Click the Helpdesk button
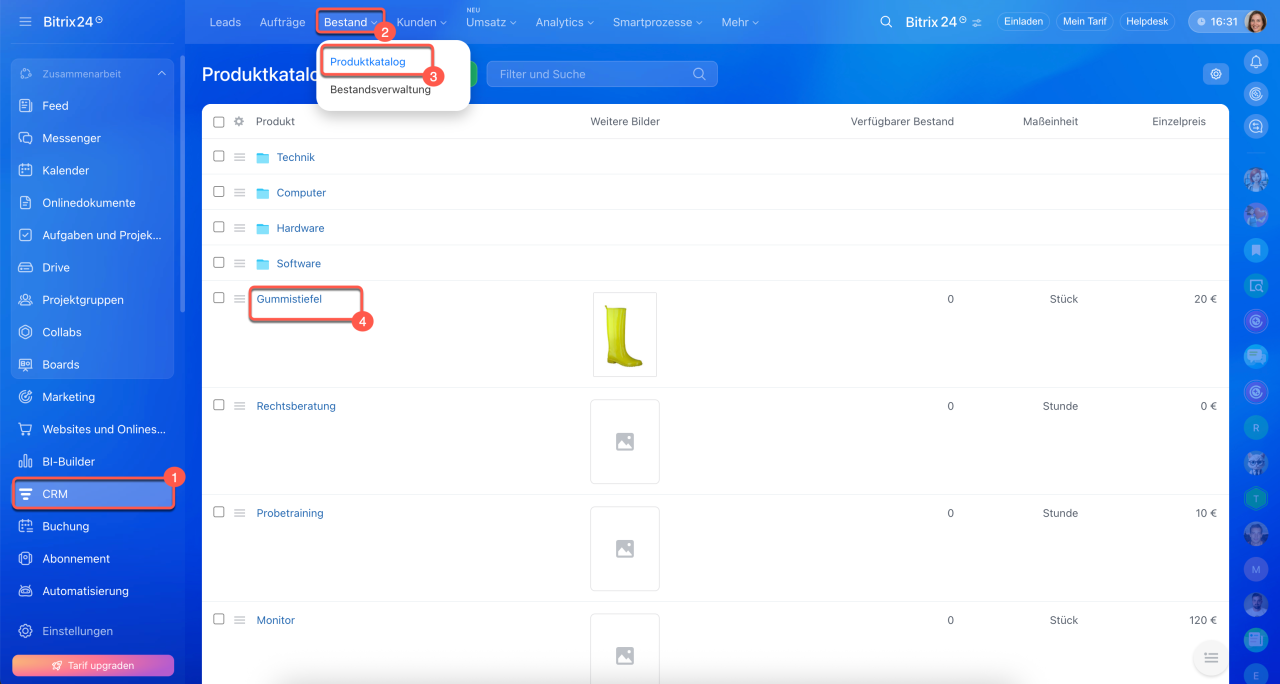 pyautogui.click(x=1147, y=21)
